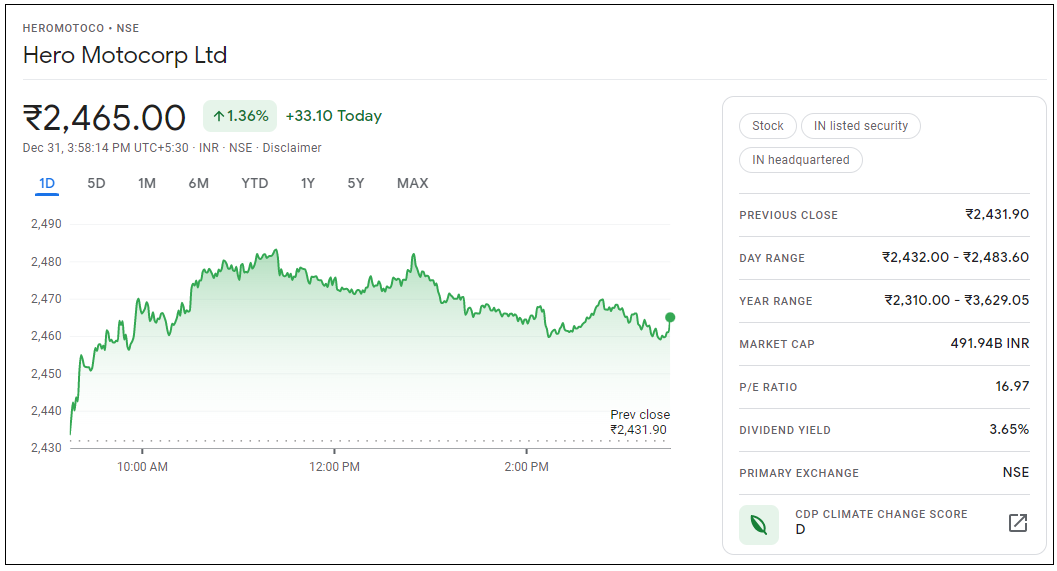Click the PREVIOUS CLOSE row label
1057x571 pixels.
pyautogui.click(x=789, y=215)
